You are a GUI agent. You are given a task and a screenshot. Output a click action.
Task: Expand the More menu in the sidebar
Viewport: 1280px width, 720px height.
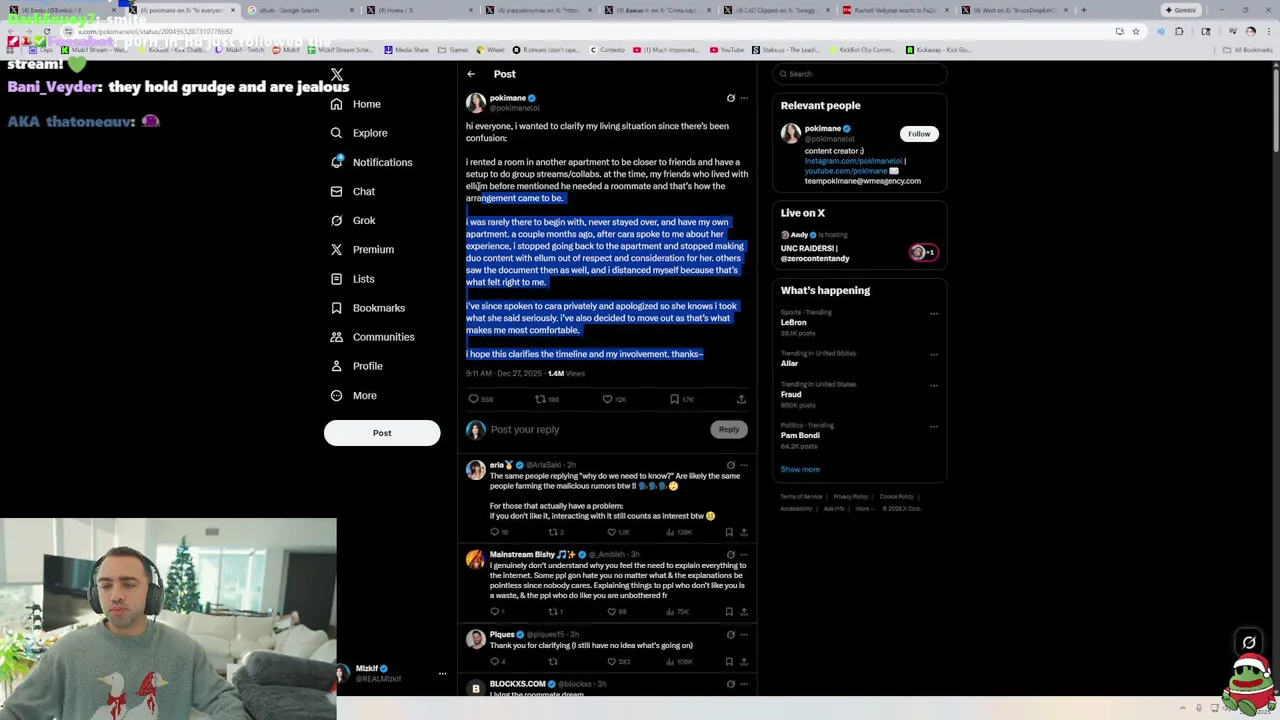353,395
